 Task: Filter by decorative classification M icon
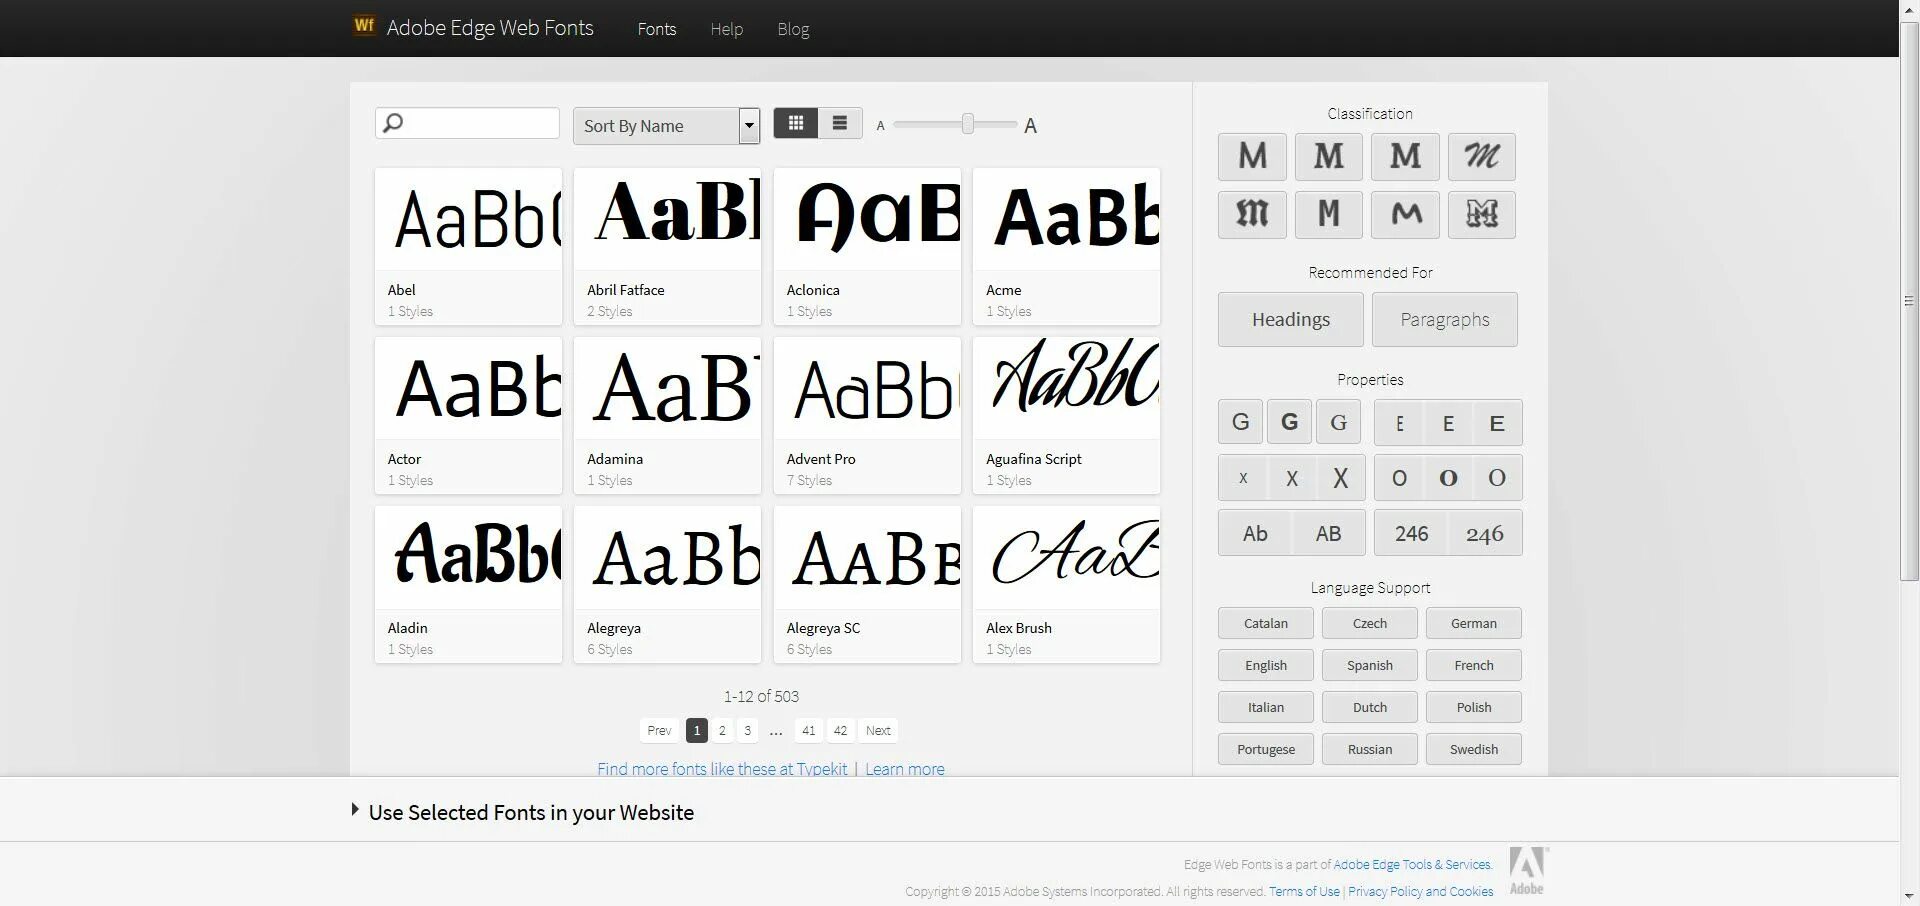pyautogui.click(x=1482, y=215)
